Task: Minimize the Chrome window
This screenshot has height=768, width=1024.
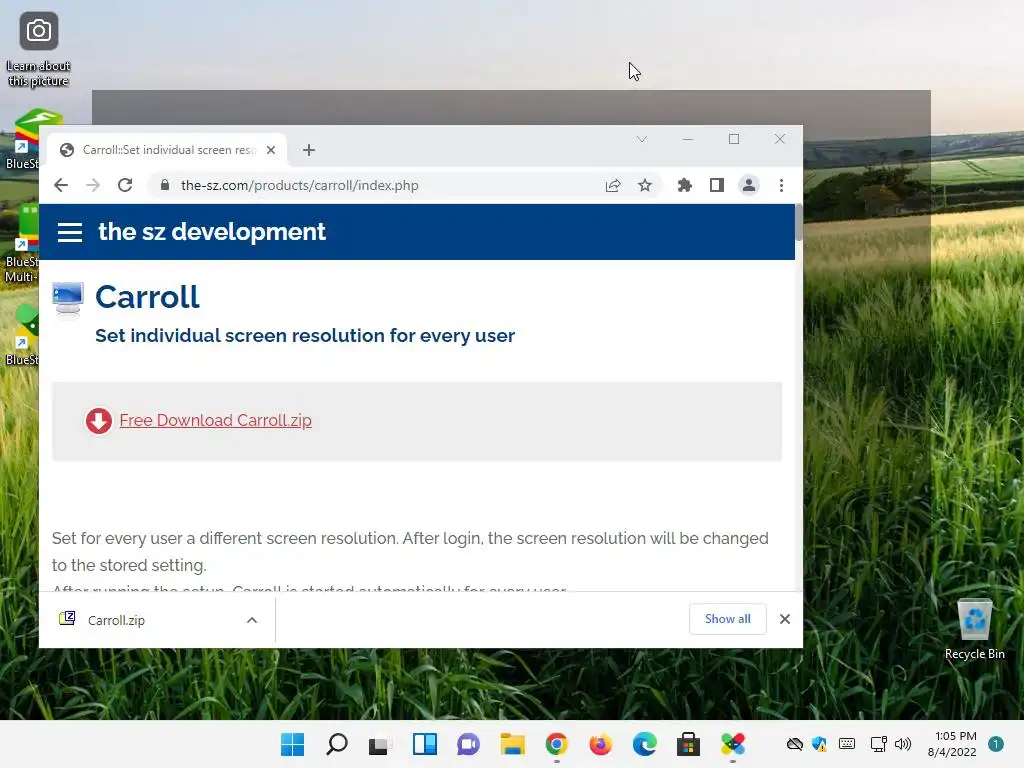Action: [x=688, y=139]
